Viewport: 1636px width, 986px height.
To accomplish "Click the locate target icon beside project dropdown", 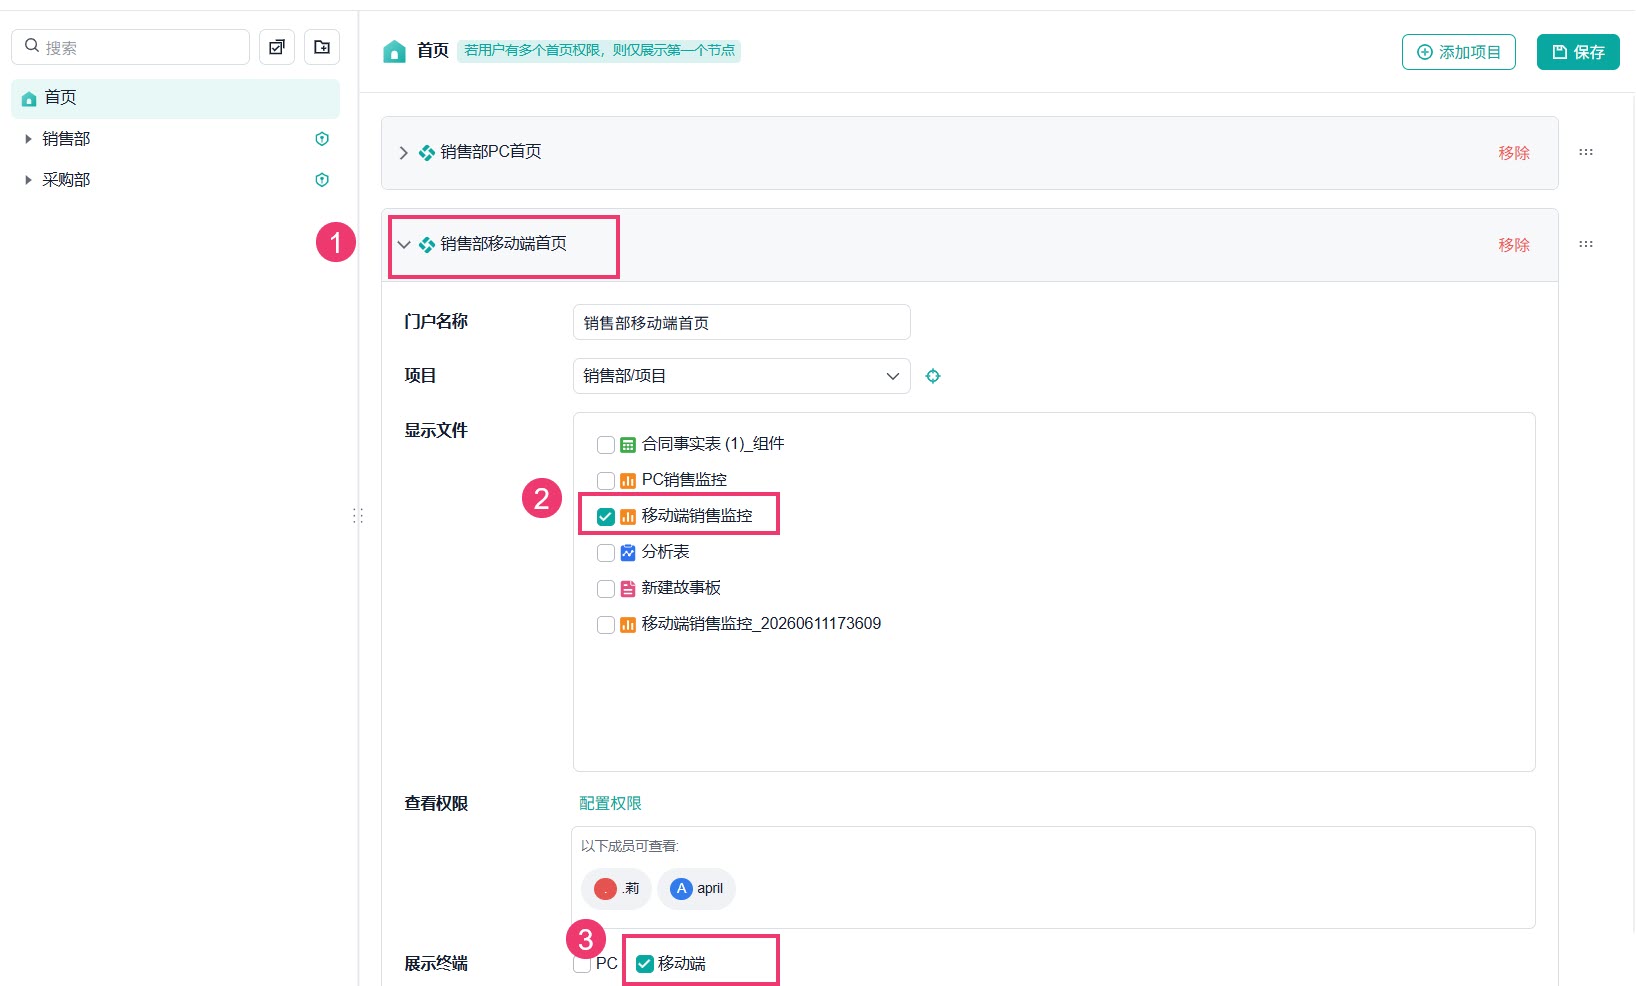I will point(933,376).
